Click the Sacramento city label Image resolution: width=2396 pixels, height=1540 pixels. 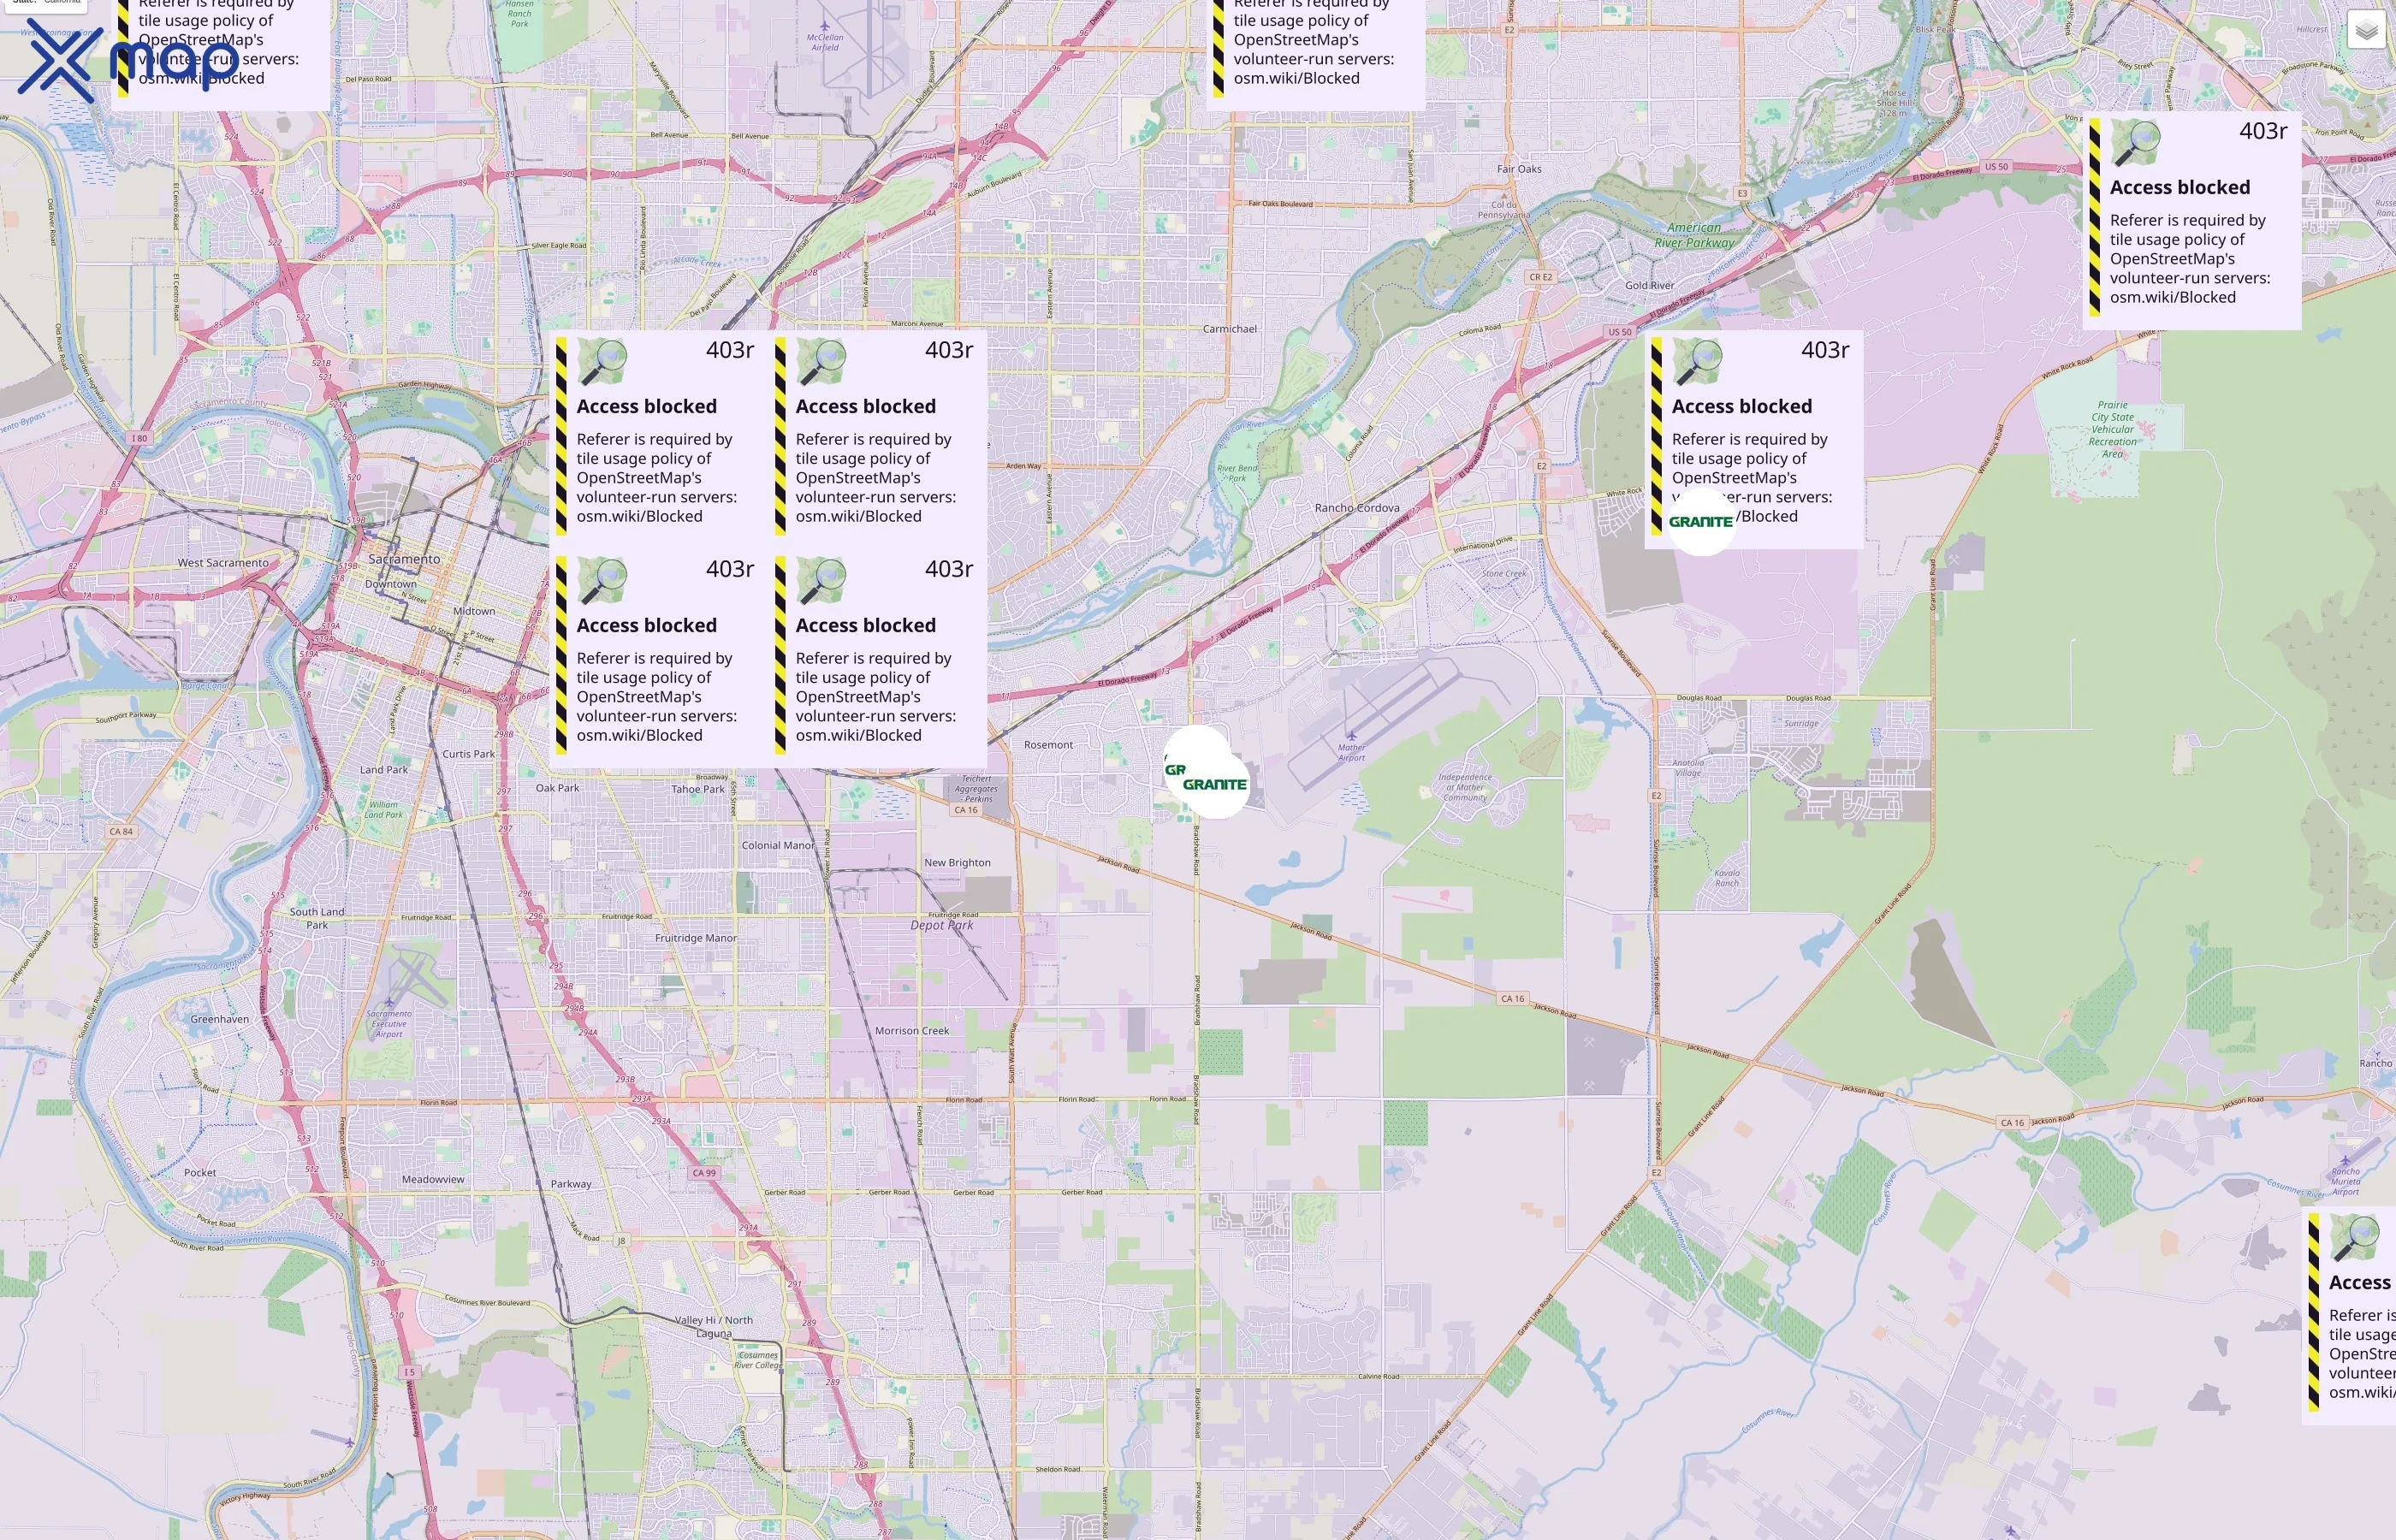click(x=404, y=559)
